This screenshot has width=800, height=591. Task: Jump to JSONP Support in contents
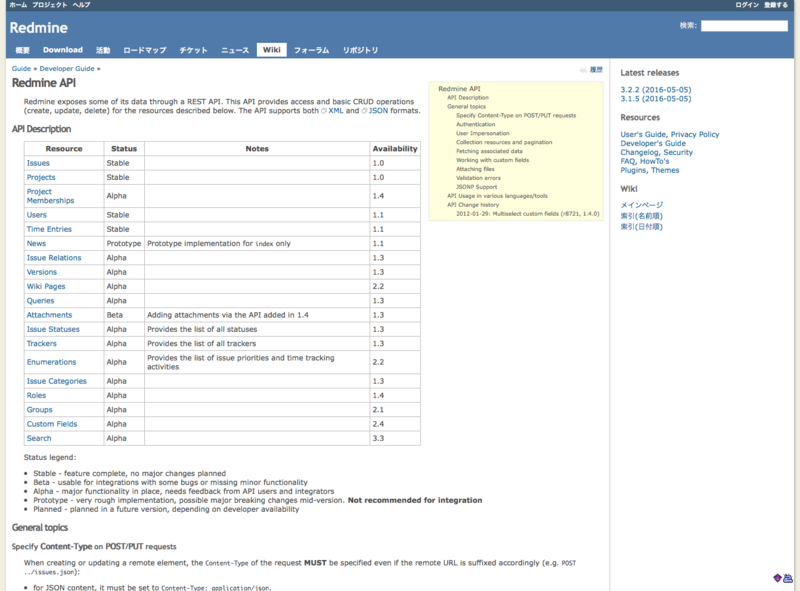[477, 187]
